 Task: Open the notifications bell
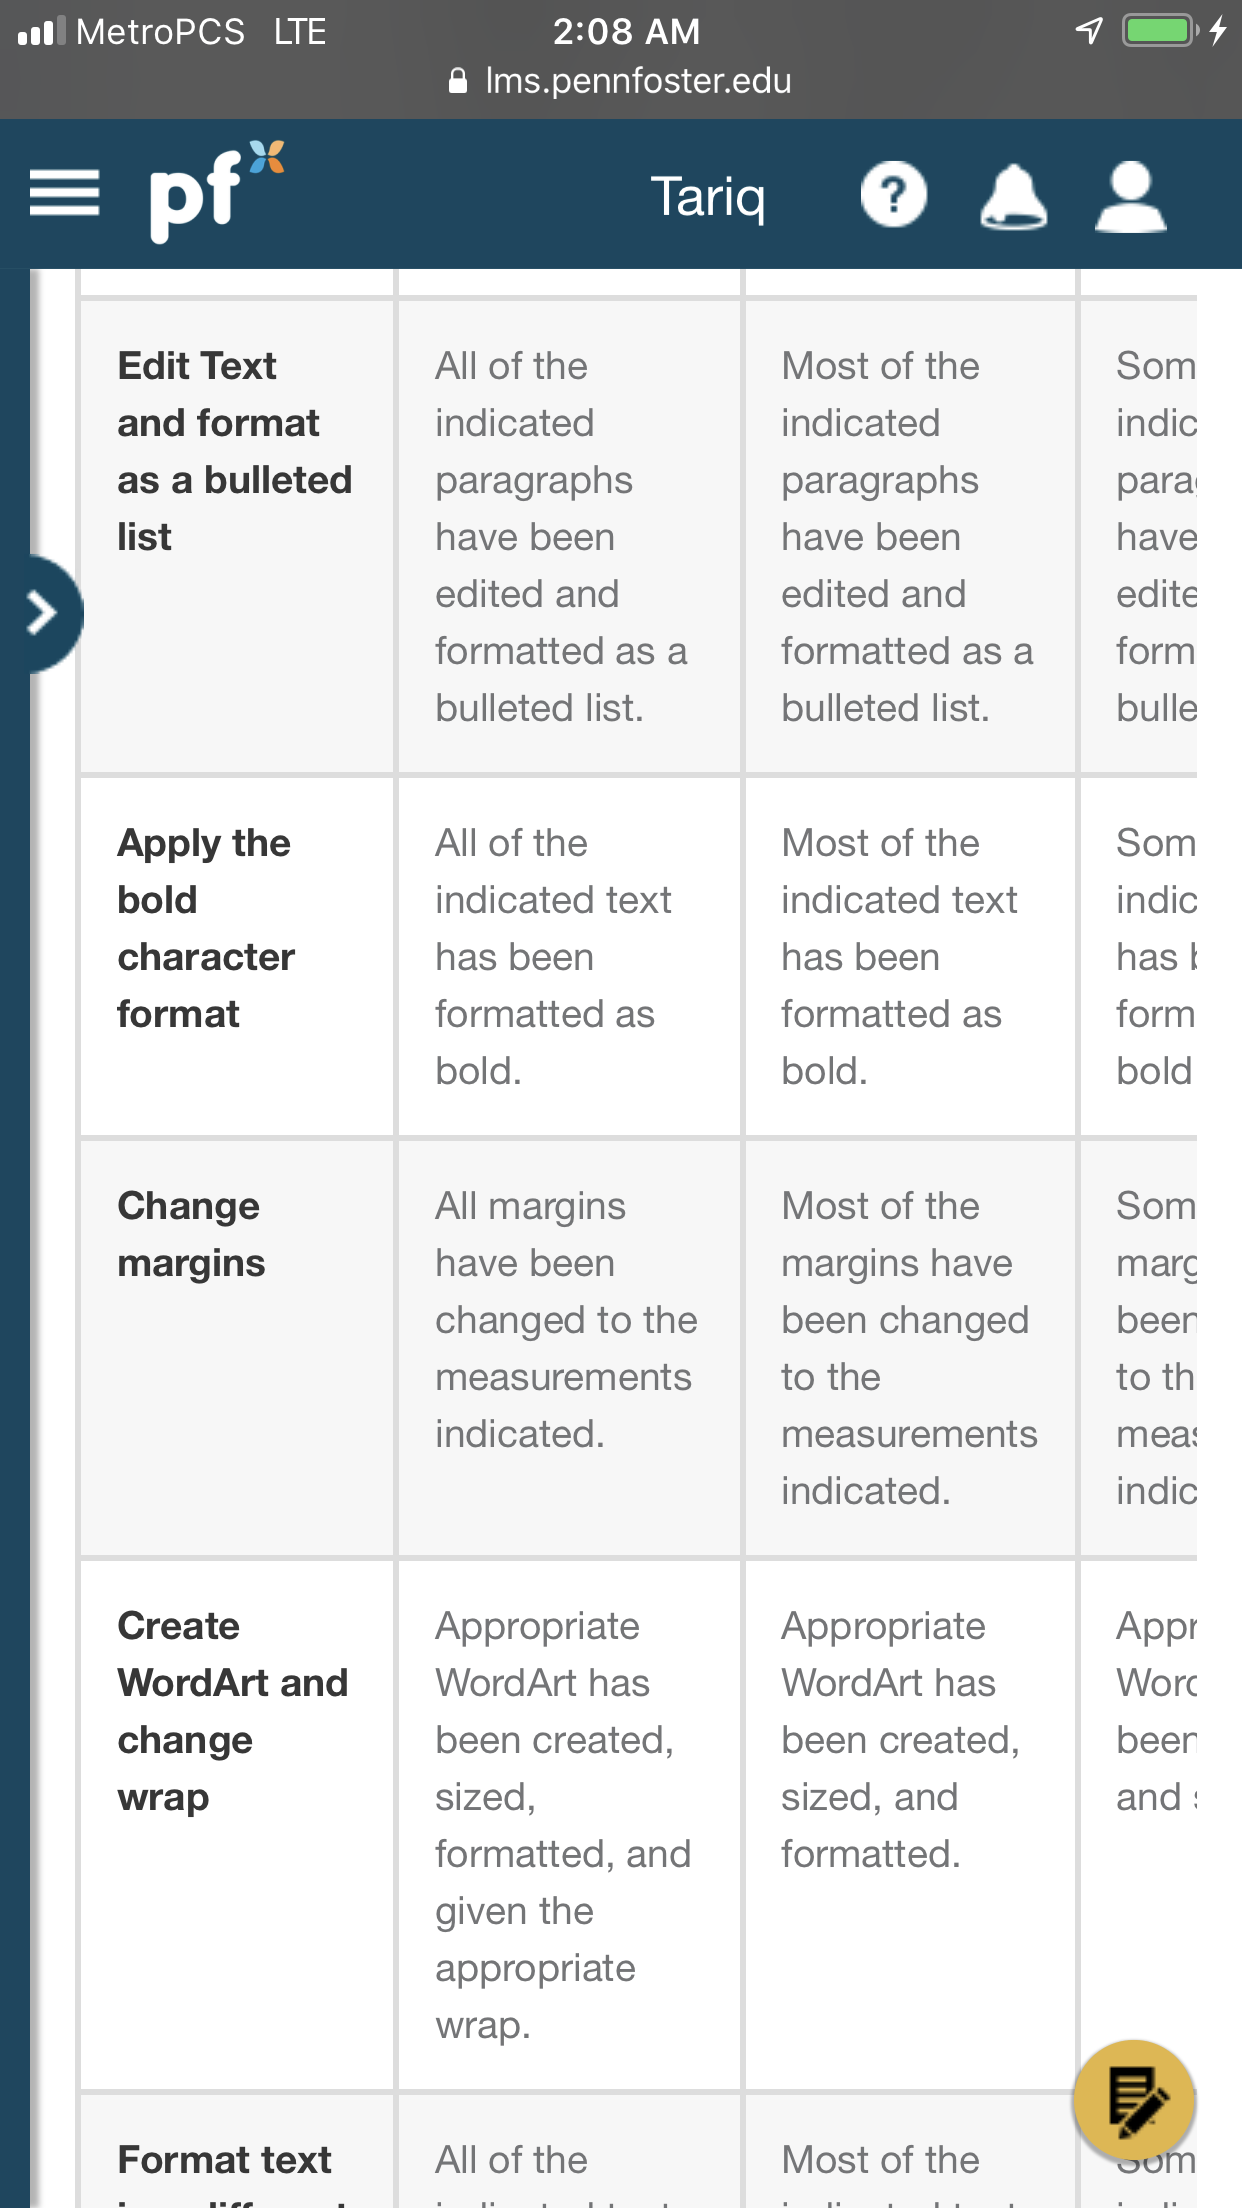pyautogui.click(x=1013, y=196)
